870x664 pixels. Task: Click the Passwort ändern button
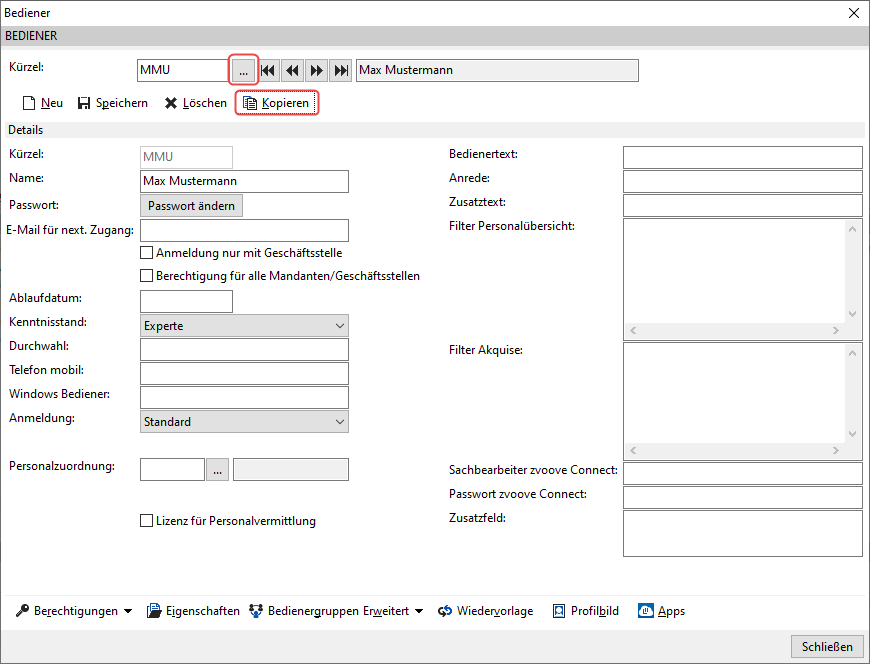(191, 206)
